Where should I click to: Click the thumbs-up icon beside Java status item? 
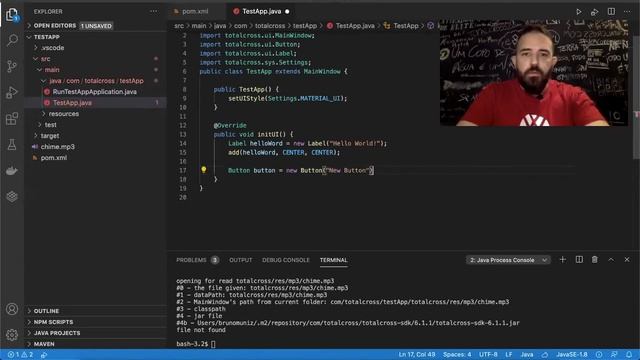pos(544,355)
